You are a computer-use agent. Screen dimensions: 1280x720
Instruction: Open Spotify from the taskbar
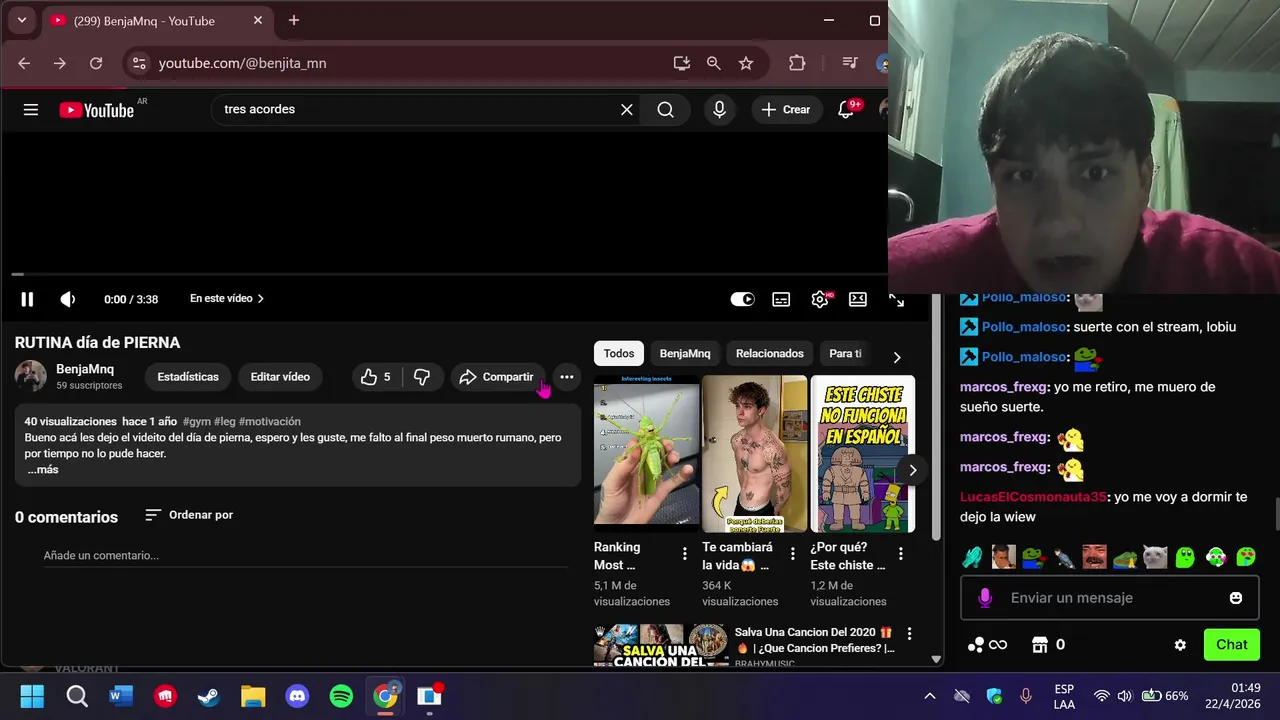tap(341, 696)
